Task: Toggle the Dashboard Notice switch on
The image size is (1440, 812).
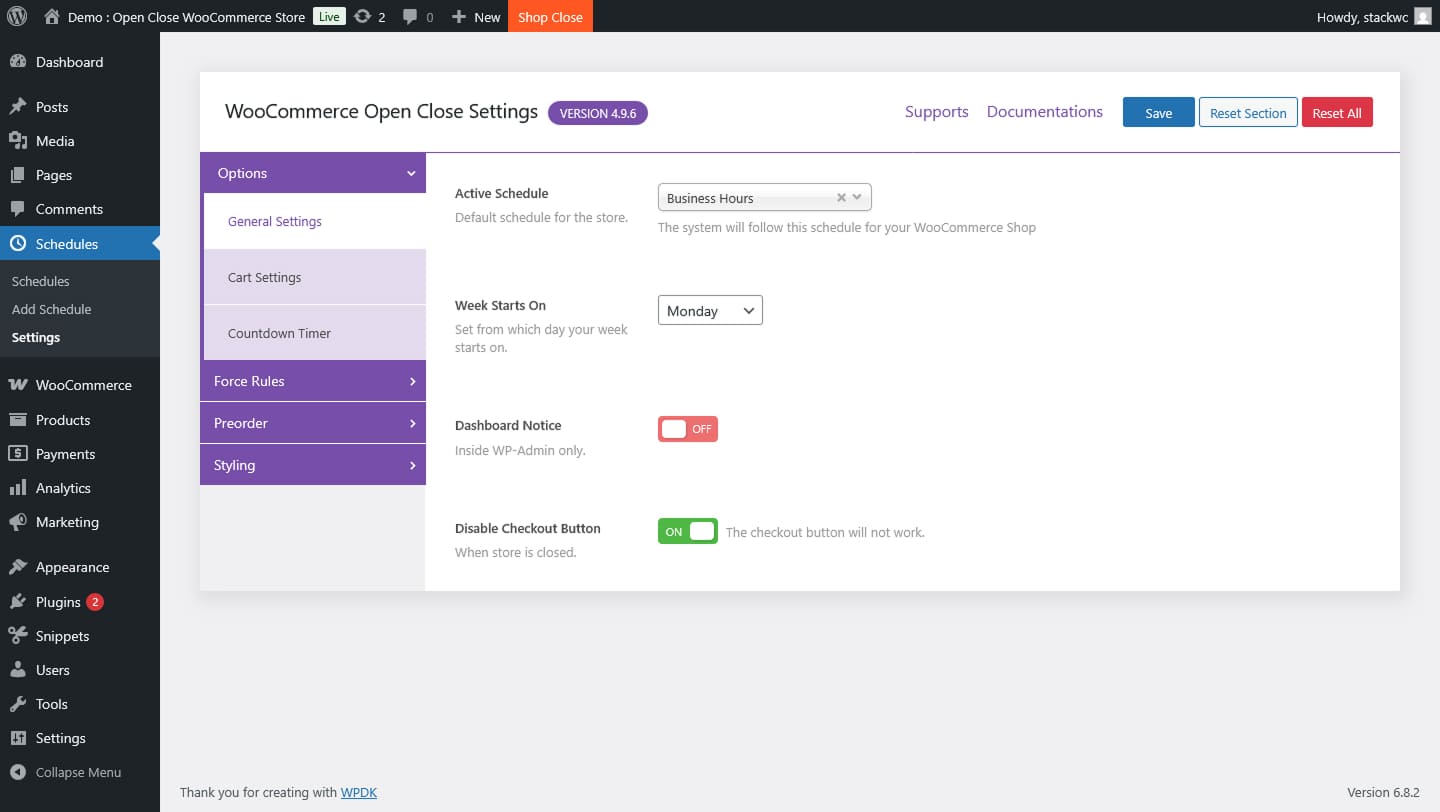Action: 688,429
